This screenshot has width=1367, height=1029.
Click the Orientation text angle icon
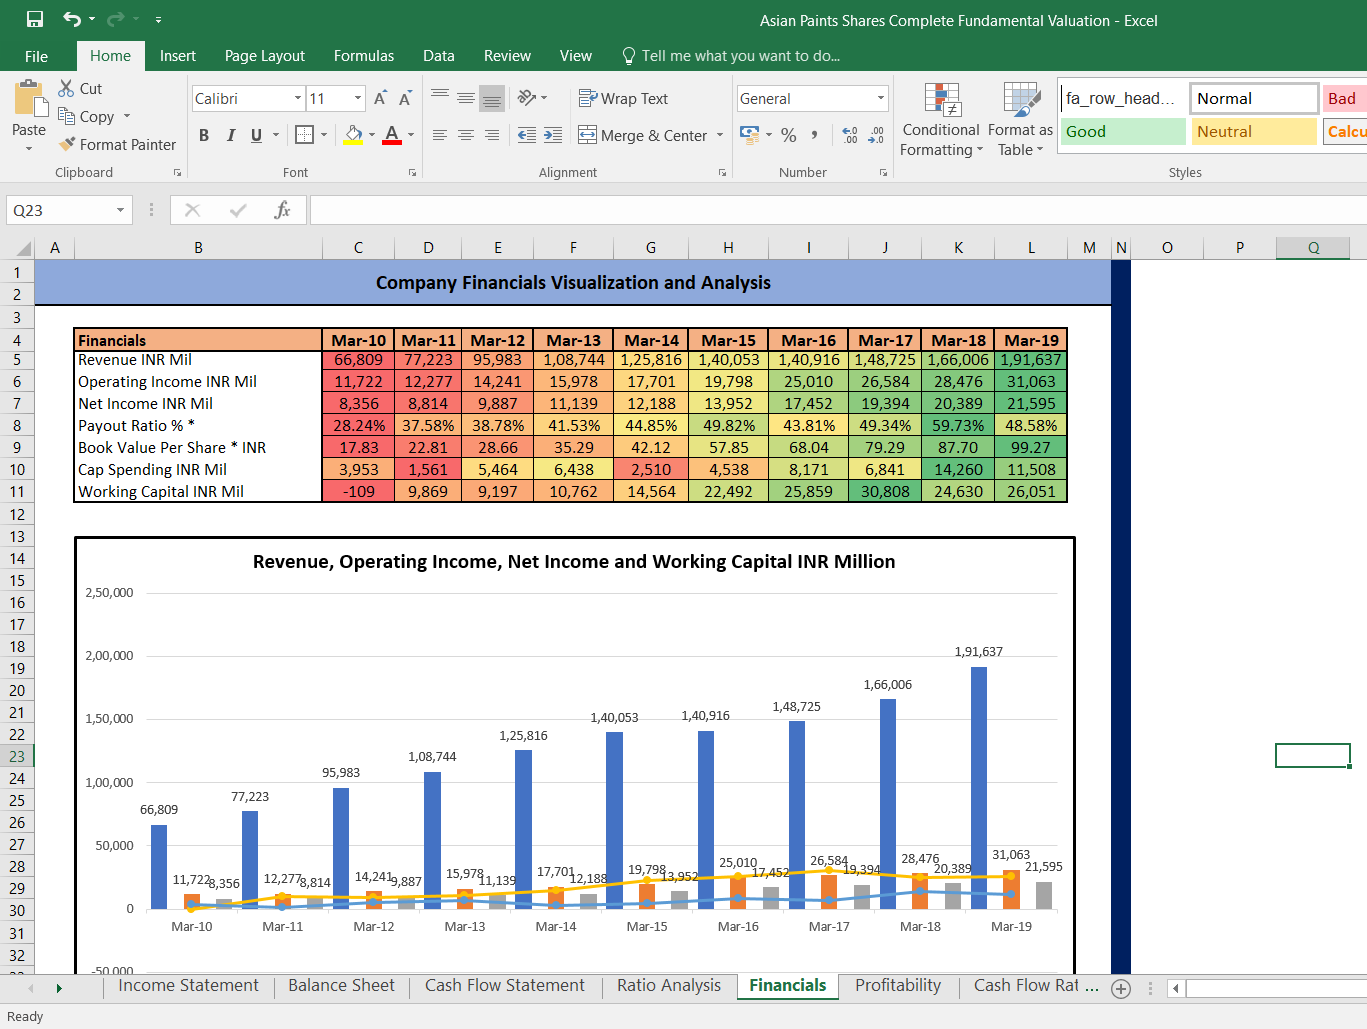pyautogui.click(x=527, y=98)
